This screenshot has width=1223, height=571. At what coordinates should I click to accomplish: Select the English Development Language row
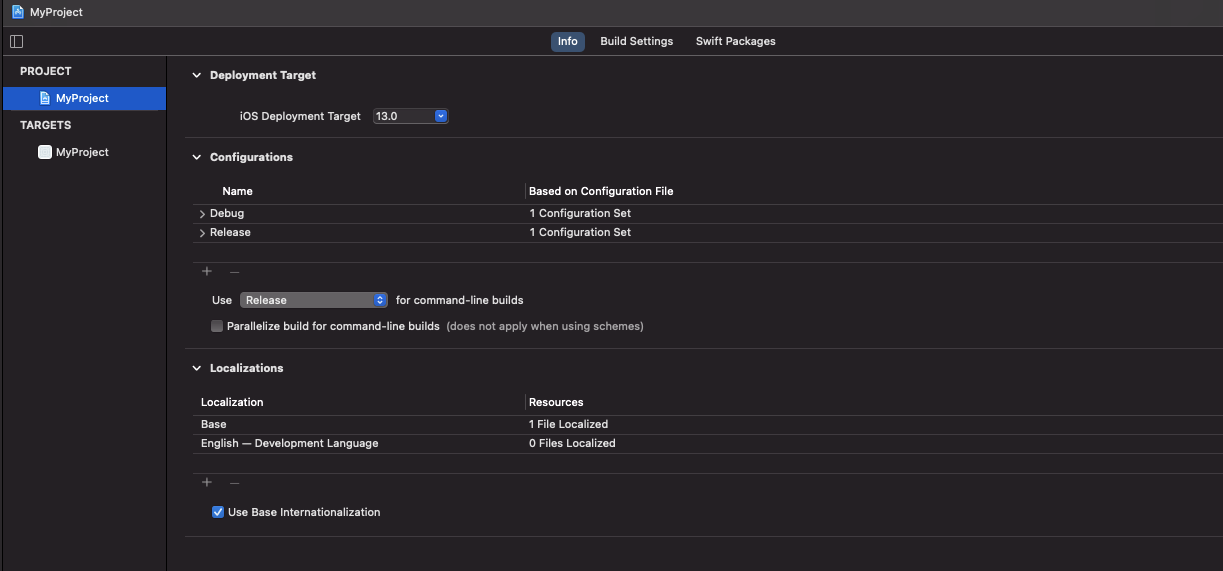(x=290, y=443)
